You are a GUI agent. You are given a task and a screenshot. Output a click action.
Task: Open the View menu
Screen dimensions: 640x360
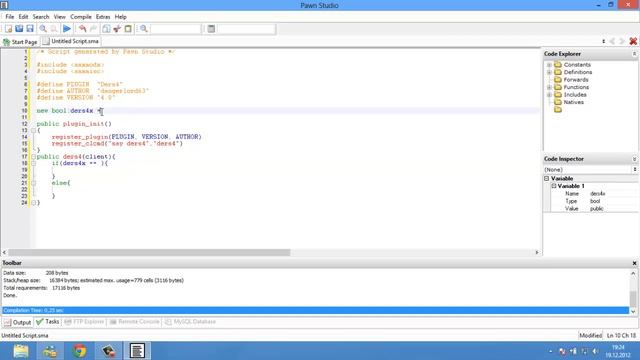[x=60, y=17]
